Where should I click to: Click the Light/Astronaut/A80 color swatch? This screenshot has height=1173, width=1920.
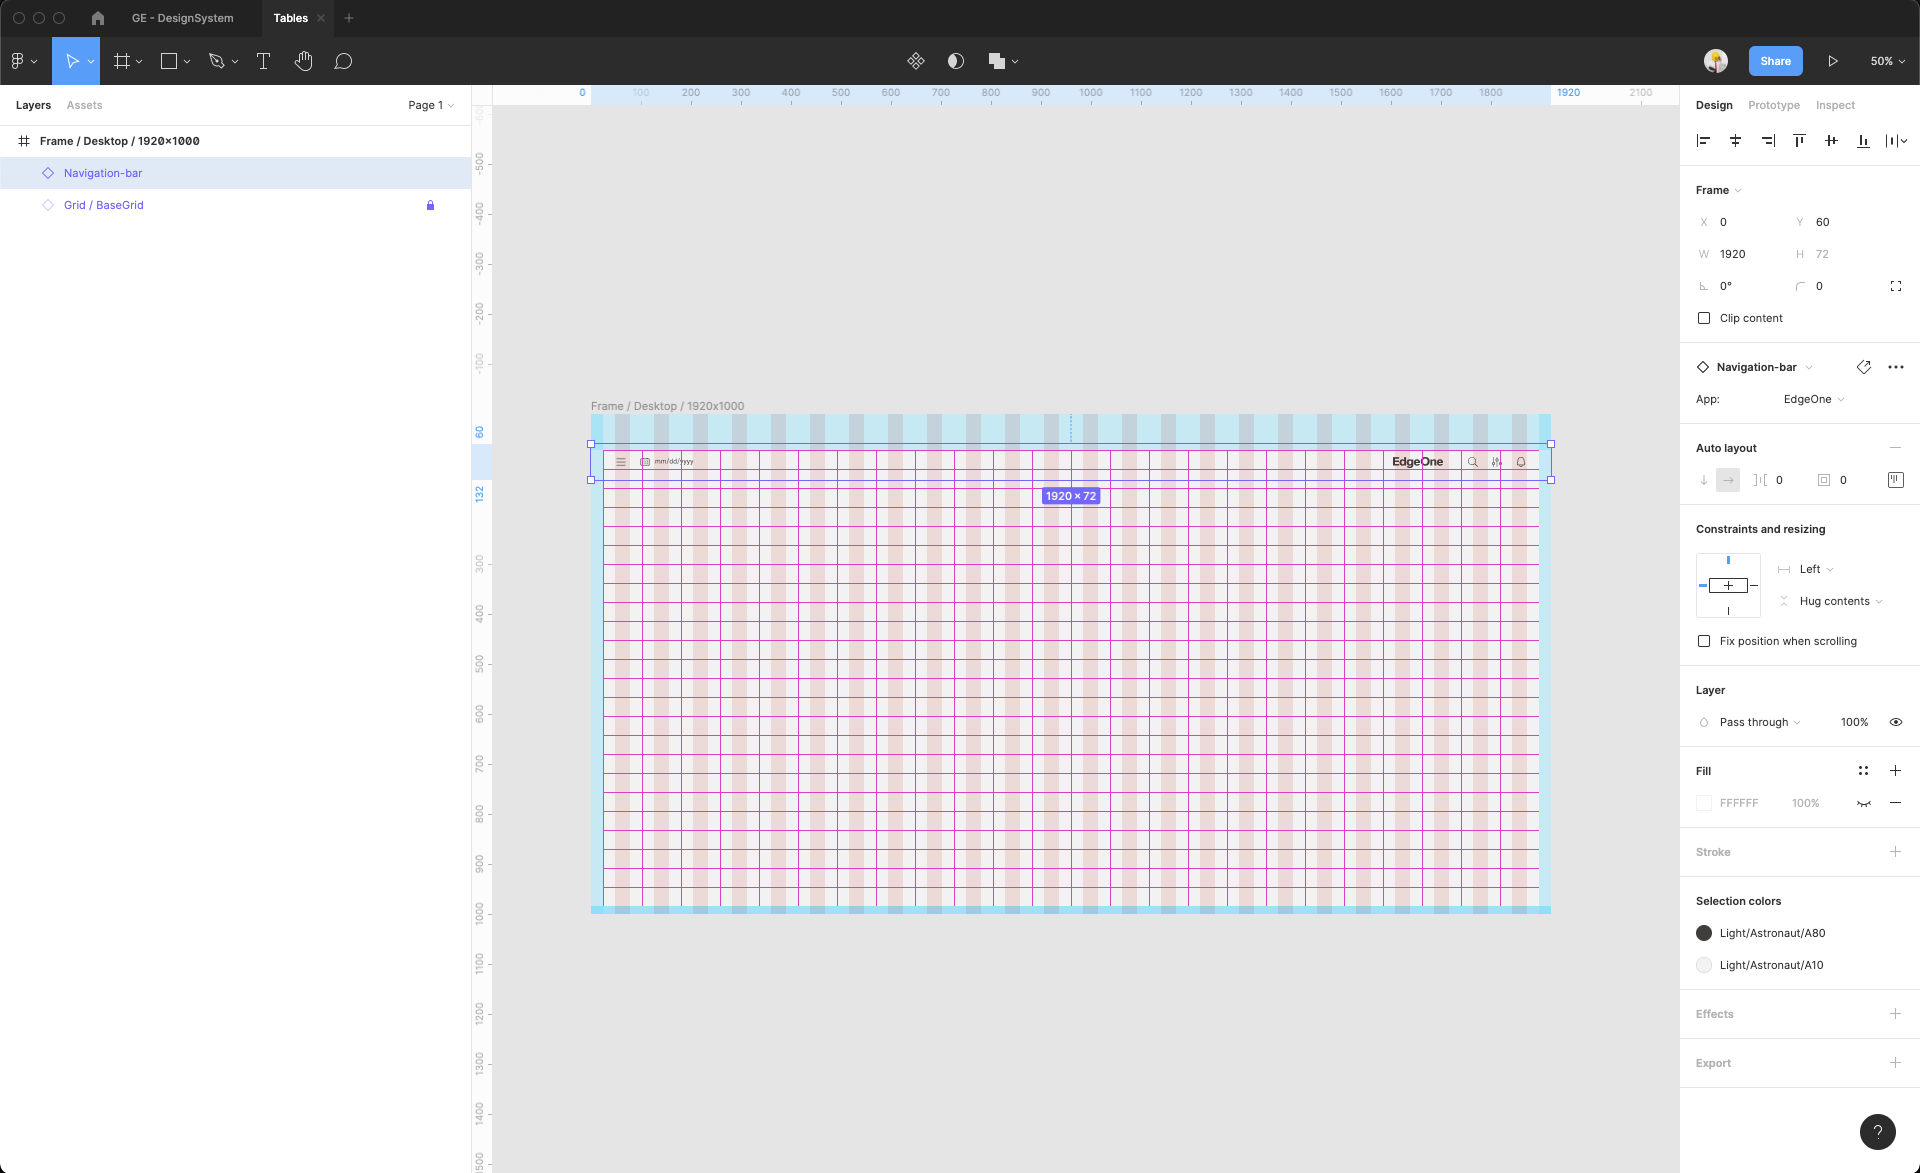pos(1704,933)
